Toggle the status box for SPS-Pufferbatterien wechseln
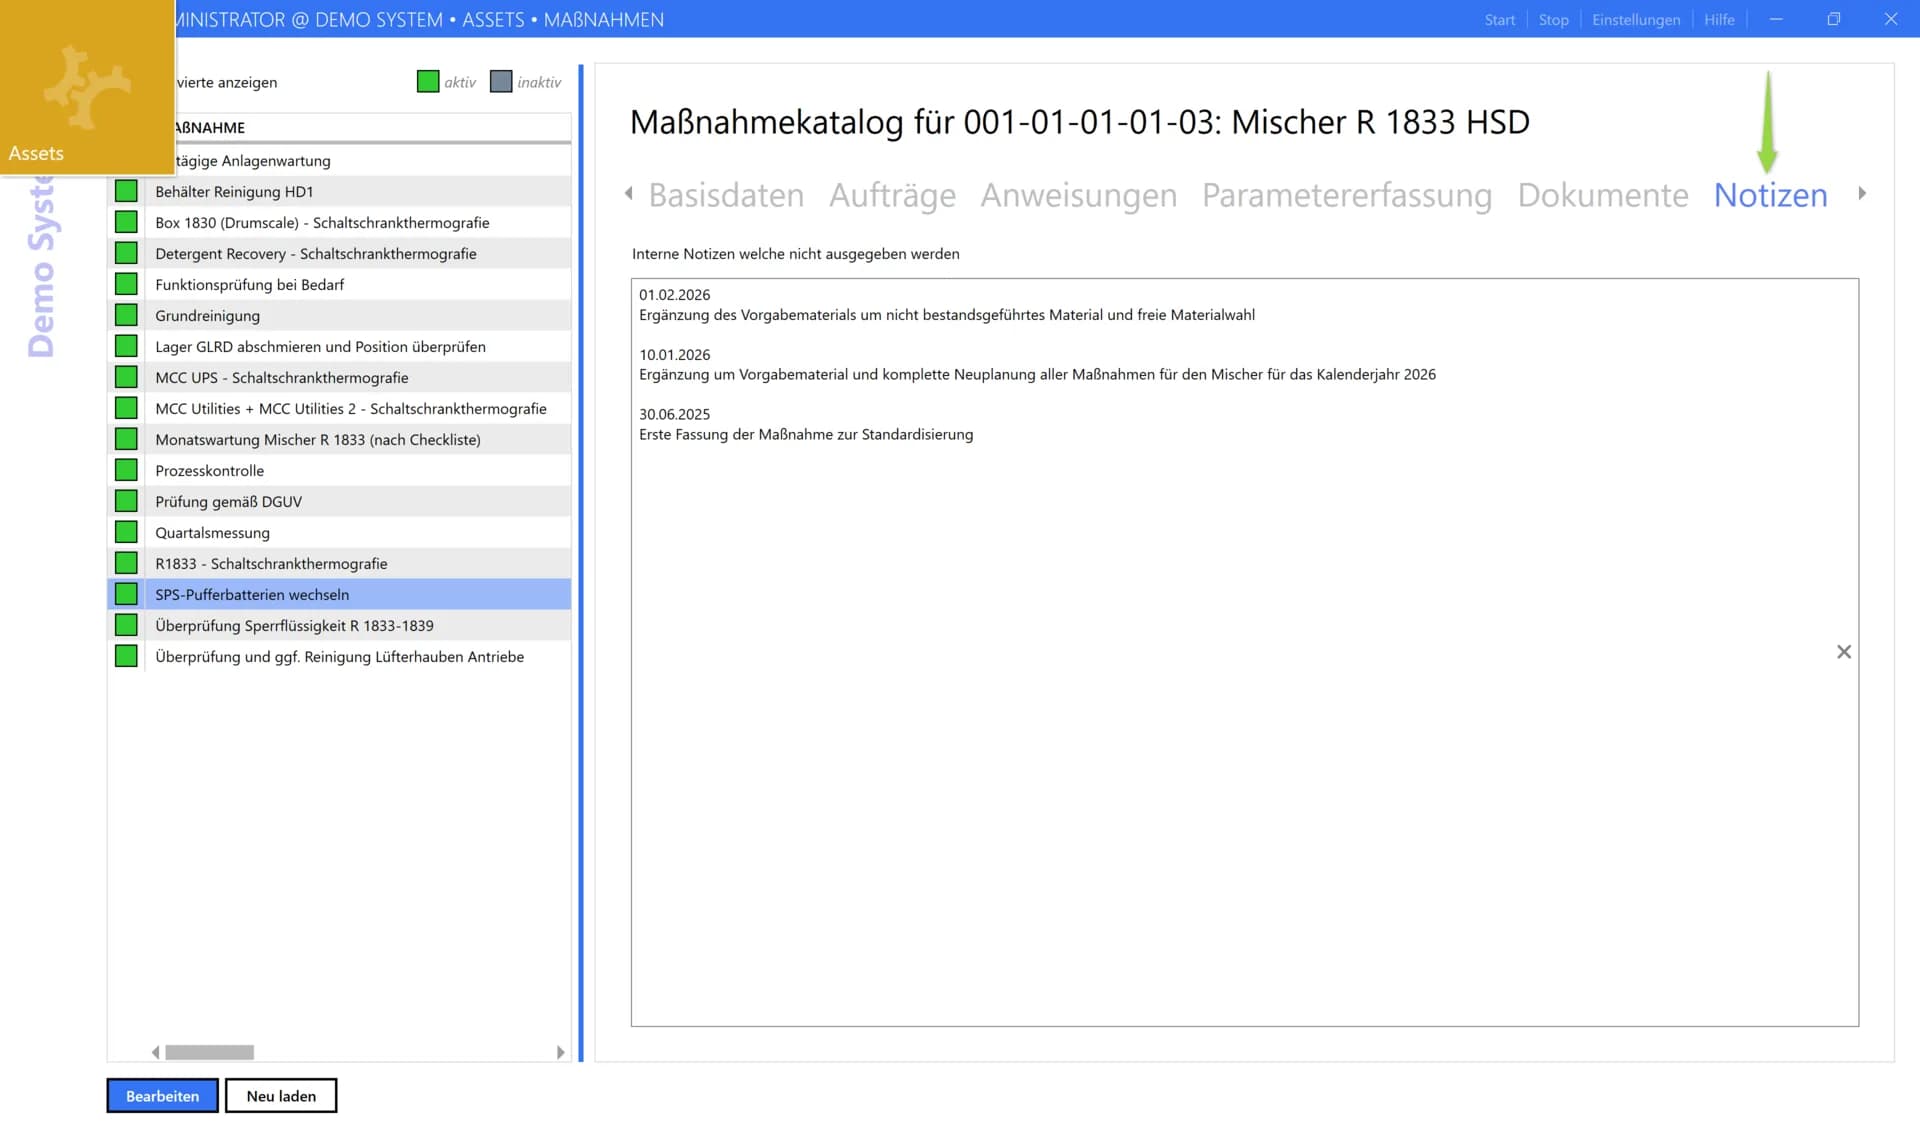1920x1140 pixels. tap(126, 593)
